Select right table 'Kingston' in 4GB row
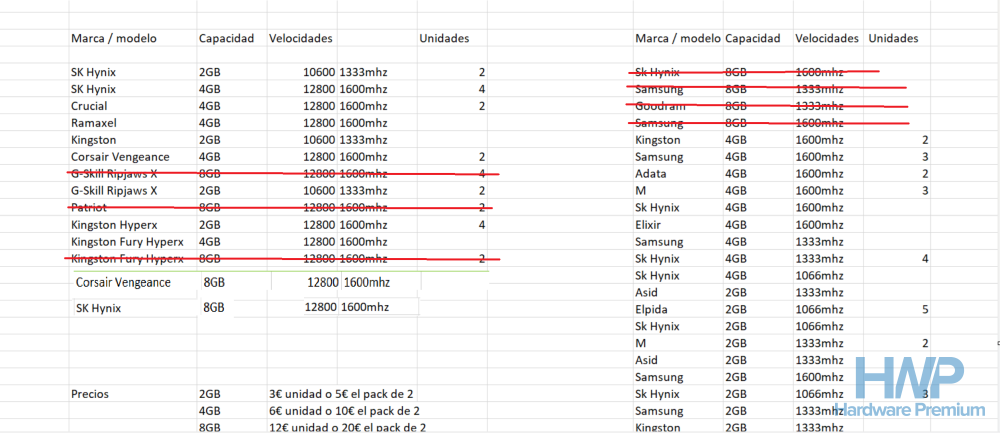This screenshot has width=1000, height=433. pyautogui.click(x=658, y=140)
